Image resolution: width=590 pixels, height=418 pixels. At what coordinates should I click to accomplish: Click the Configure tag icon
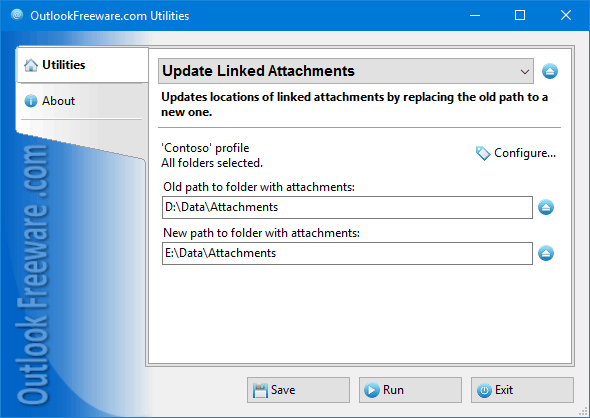483,153
